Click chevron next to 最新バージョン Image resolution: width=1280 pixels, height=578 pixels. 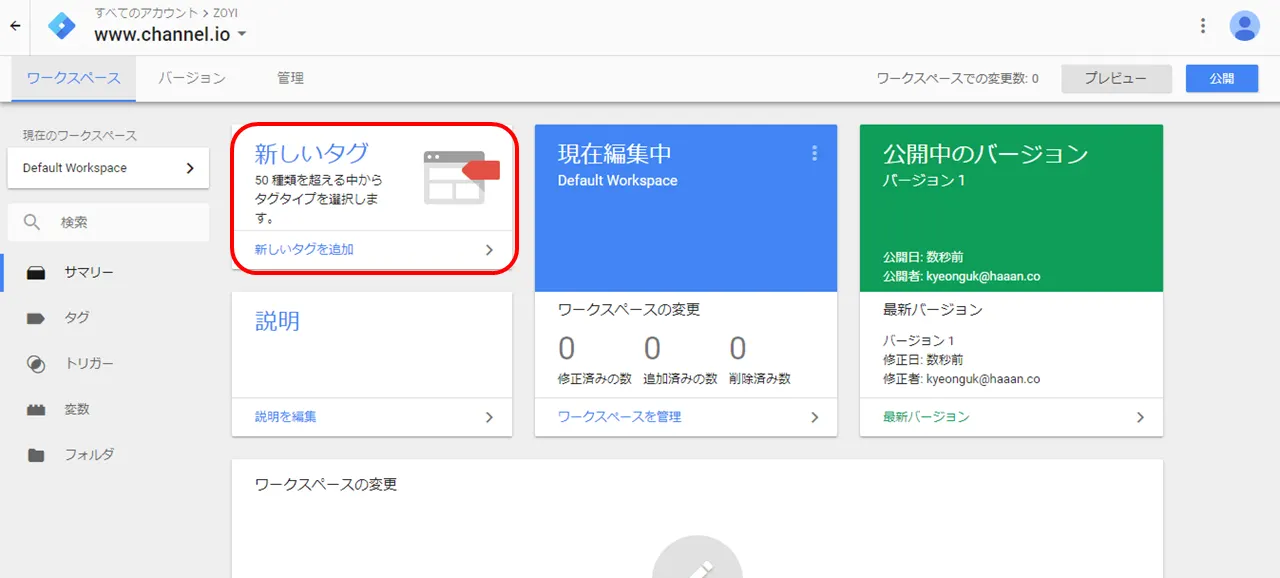tap(1140, 417)
